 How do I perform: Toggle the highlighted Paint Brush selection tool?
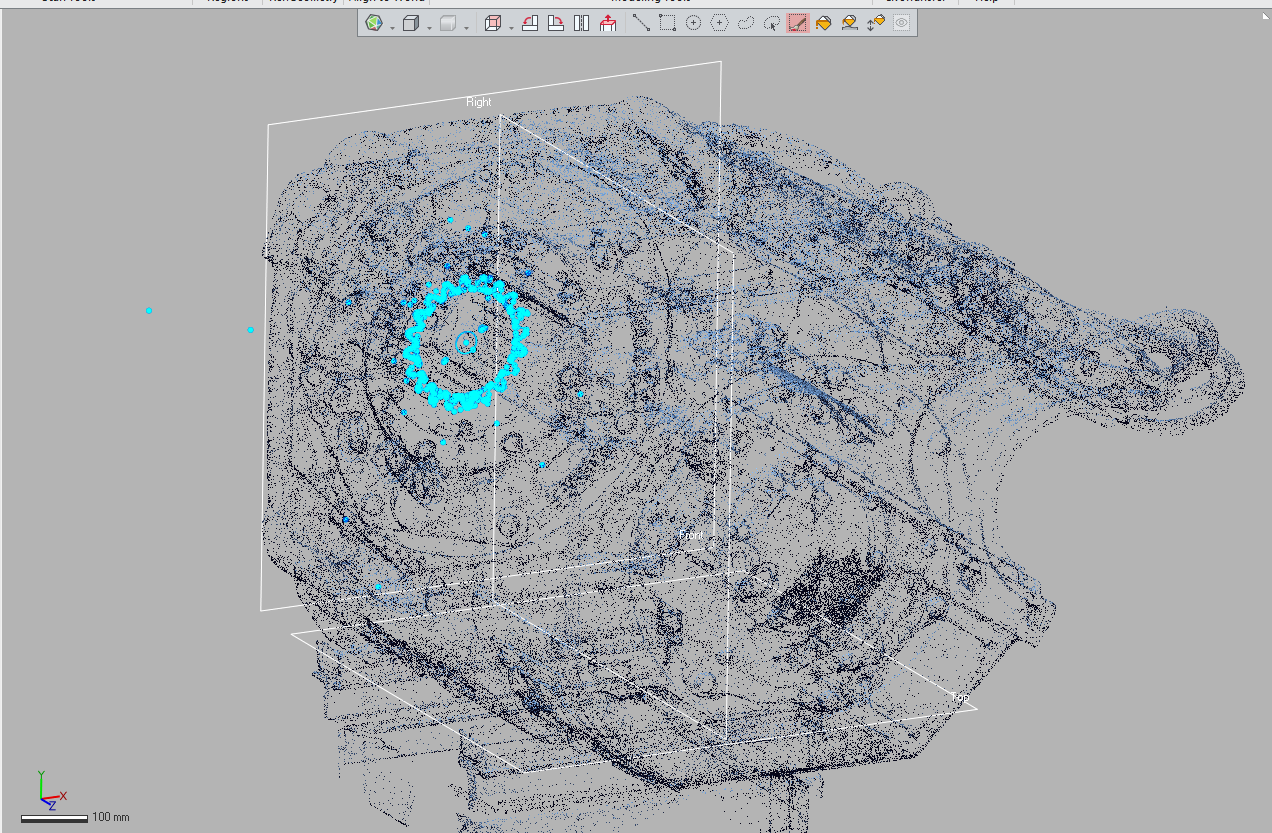tap(797, 23)
